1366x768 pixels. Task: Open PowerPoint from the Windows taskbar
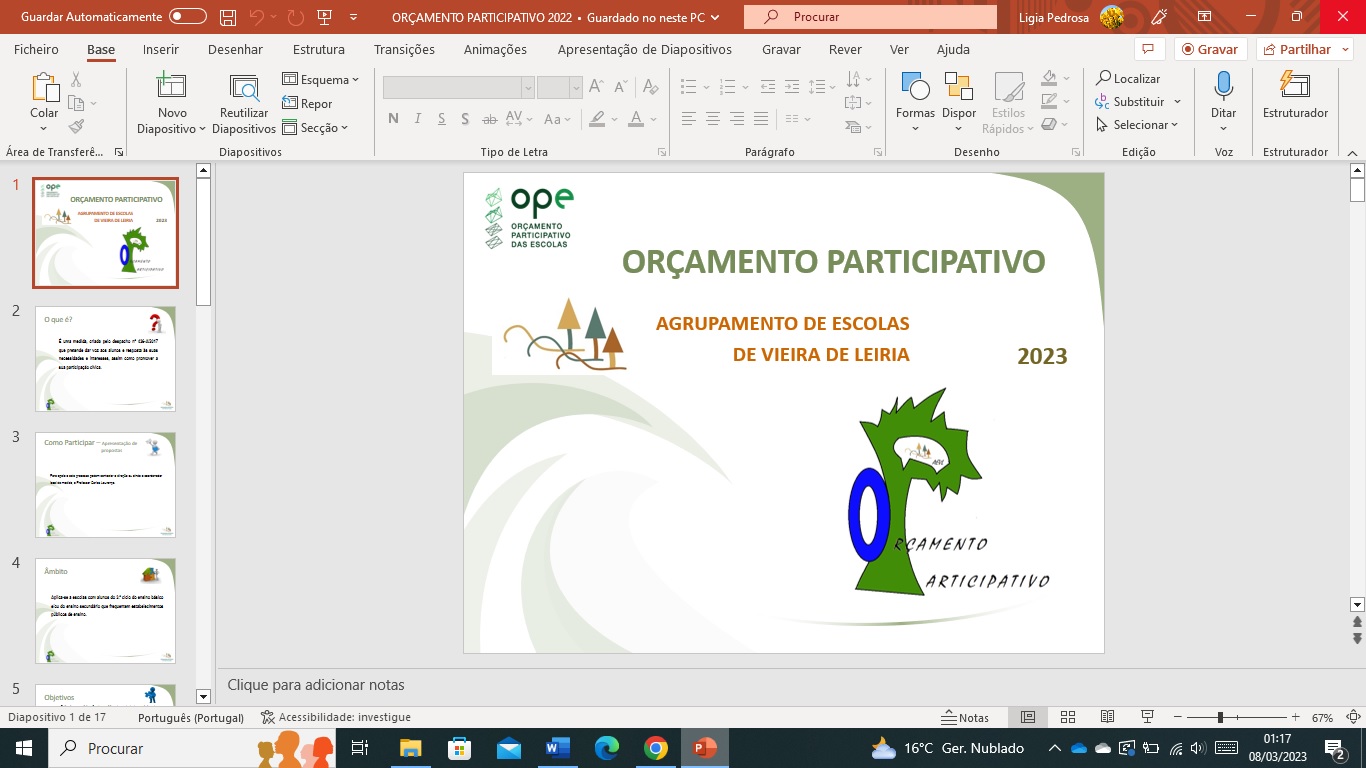(705, 748)
